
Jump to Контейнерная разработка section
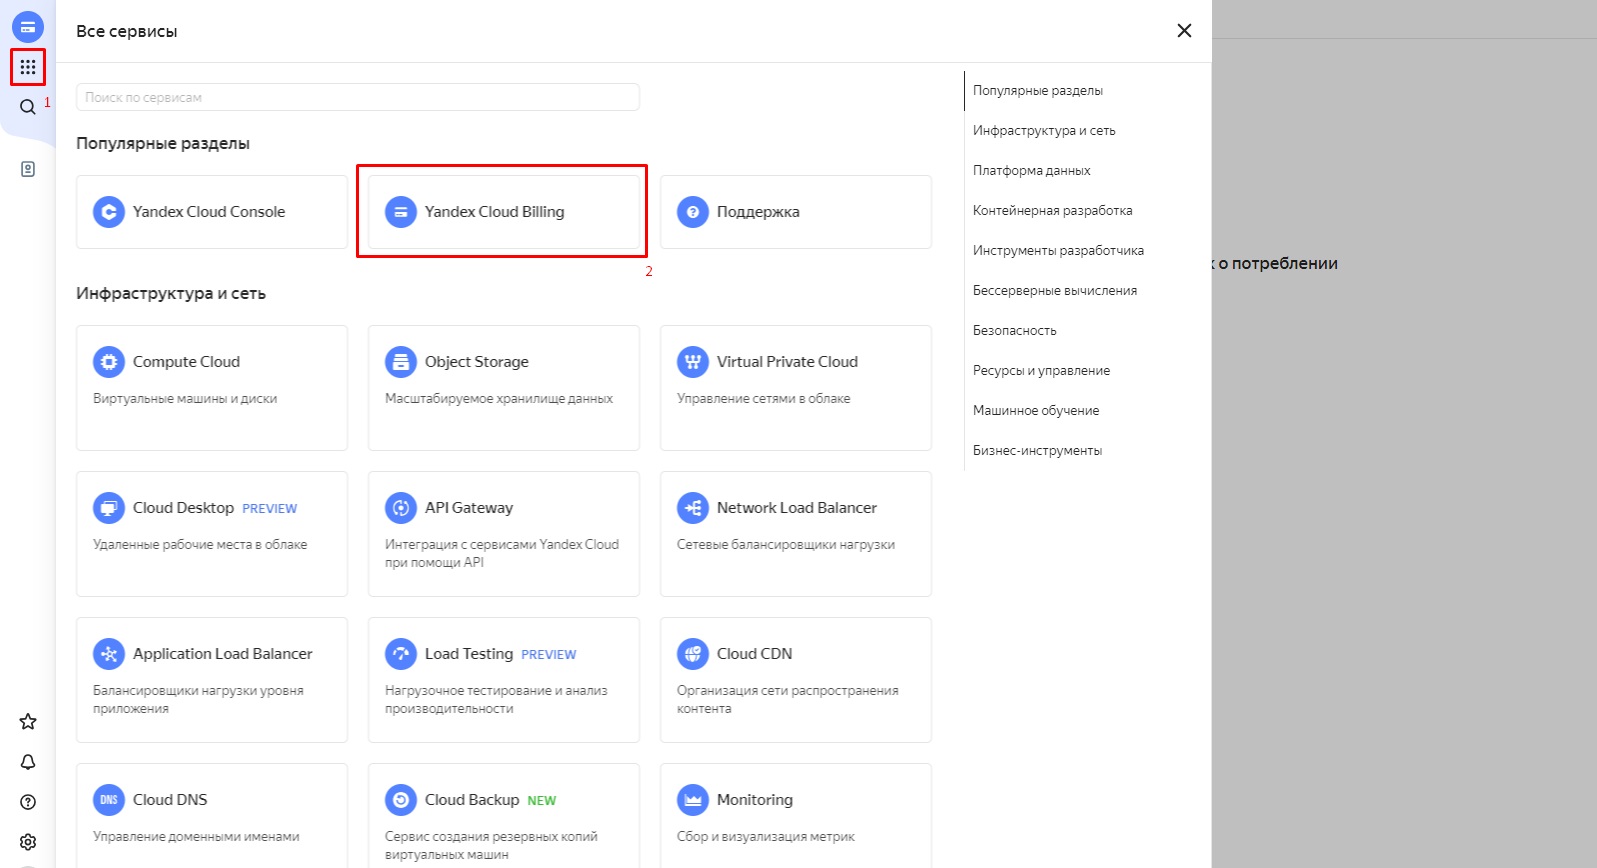pos(1053,211)
